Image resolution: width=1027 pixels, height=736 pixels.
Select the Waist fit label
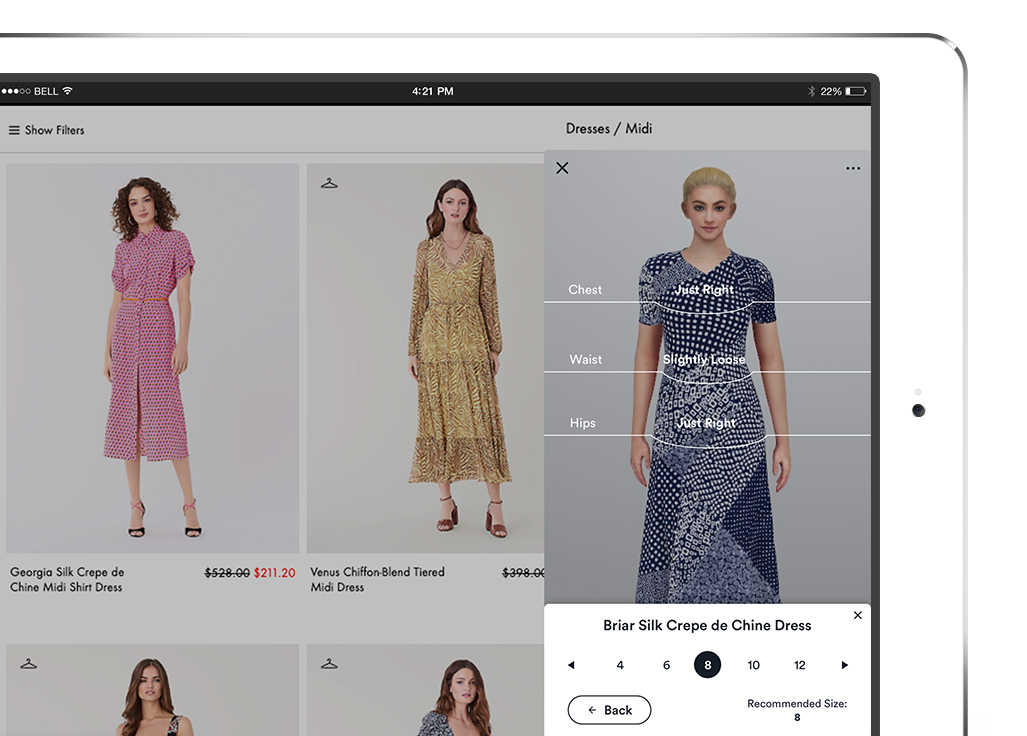(x=586, y=359)
